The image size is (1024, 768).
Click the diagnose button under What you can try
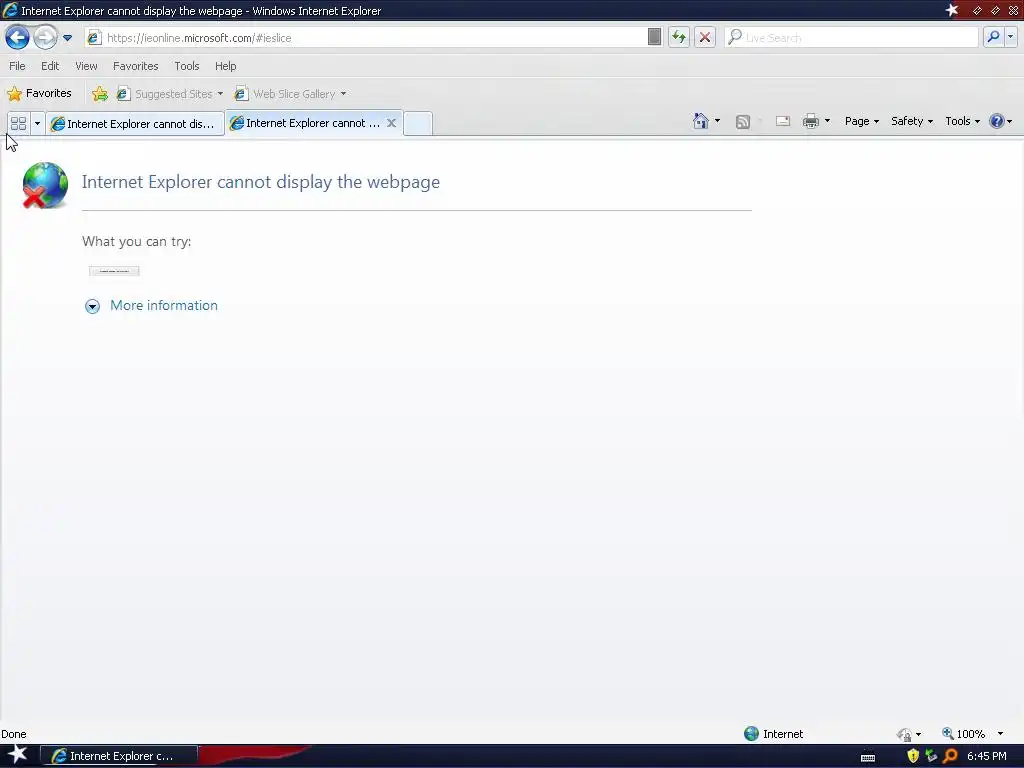[x=114, y=271]
